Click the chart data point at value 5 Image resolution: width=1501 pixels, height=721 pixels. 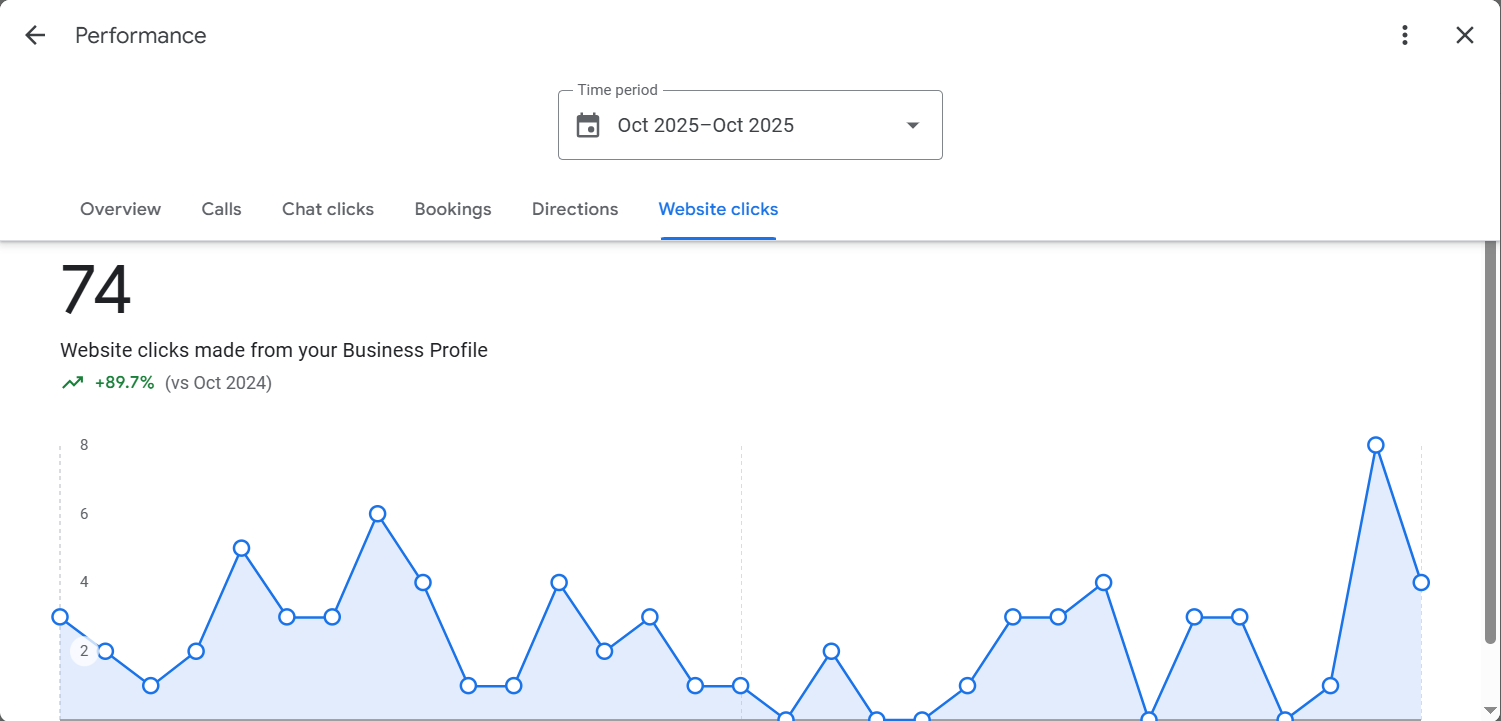pos(241,548)
